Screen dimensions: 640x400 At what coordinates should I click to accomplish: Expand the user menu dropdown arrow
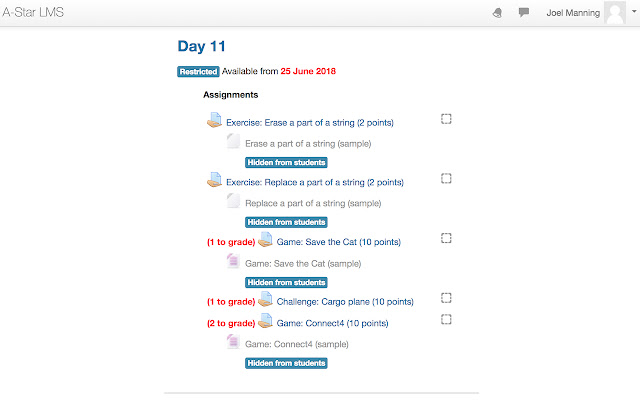[634, 14]
